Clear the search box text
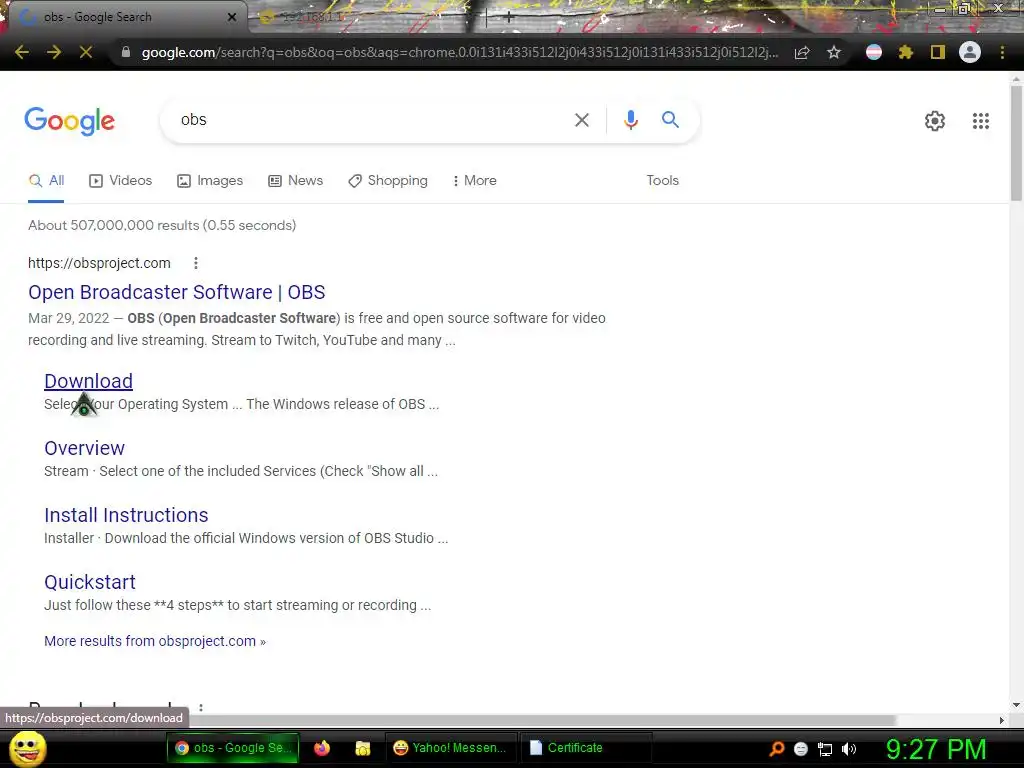 [x=581, y=120]
